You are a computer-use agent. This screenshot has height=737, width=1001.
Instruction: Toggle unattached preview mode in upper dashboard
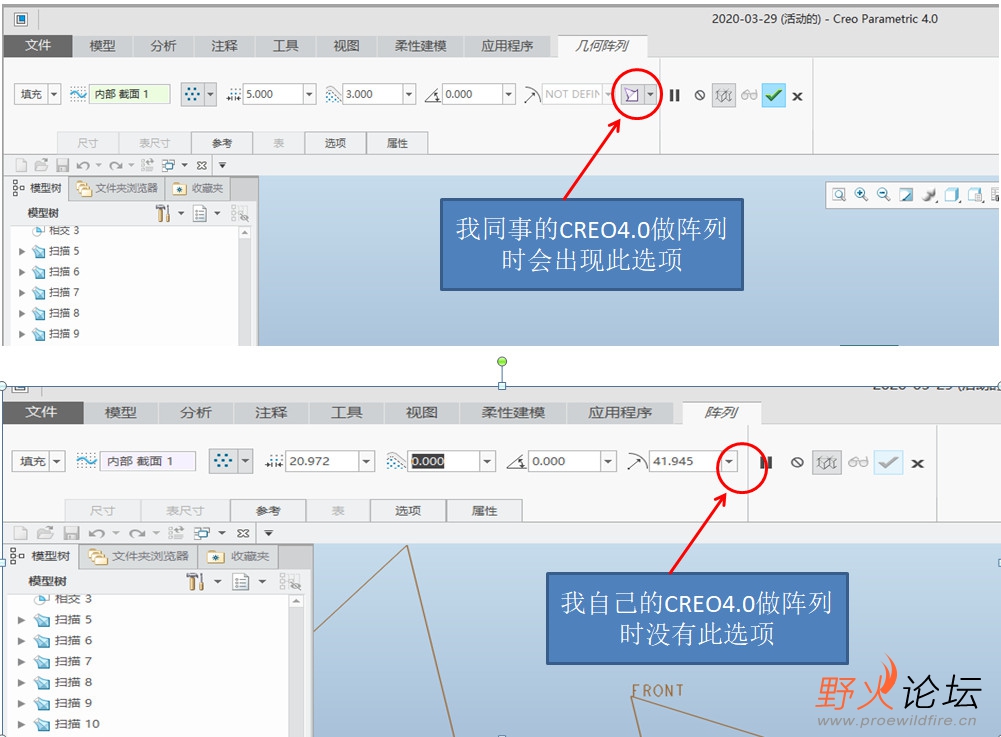pyautogui.click(x=723, y=96)
